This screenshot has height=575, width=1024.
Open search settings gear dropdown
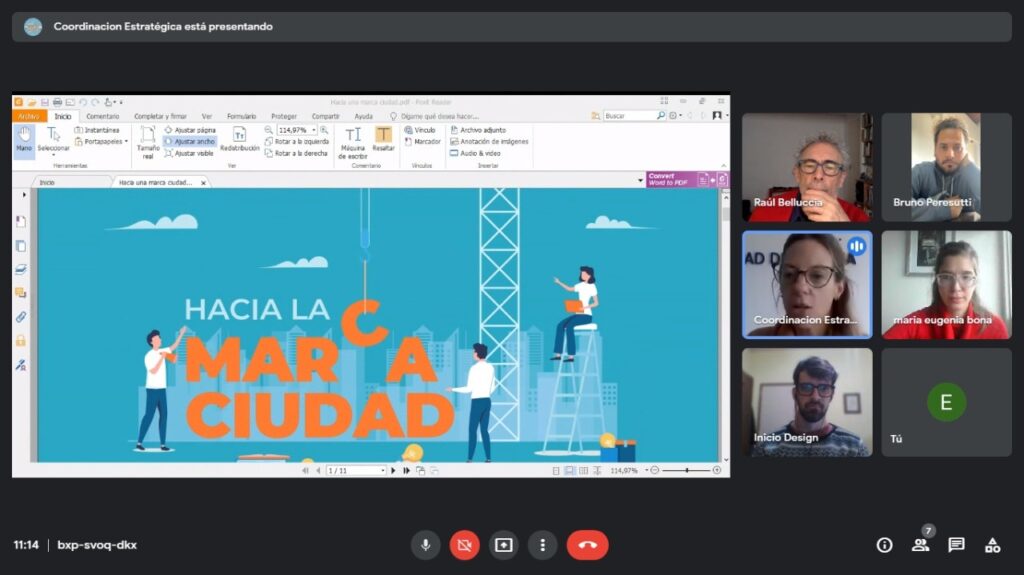pos(675,116)
